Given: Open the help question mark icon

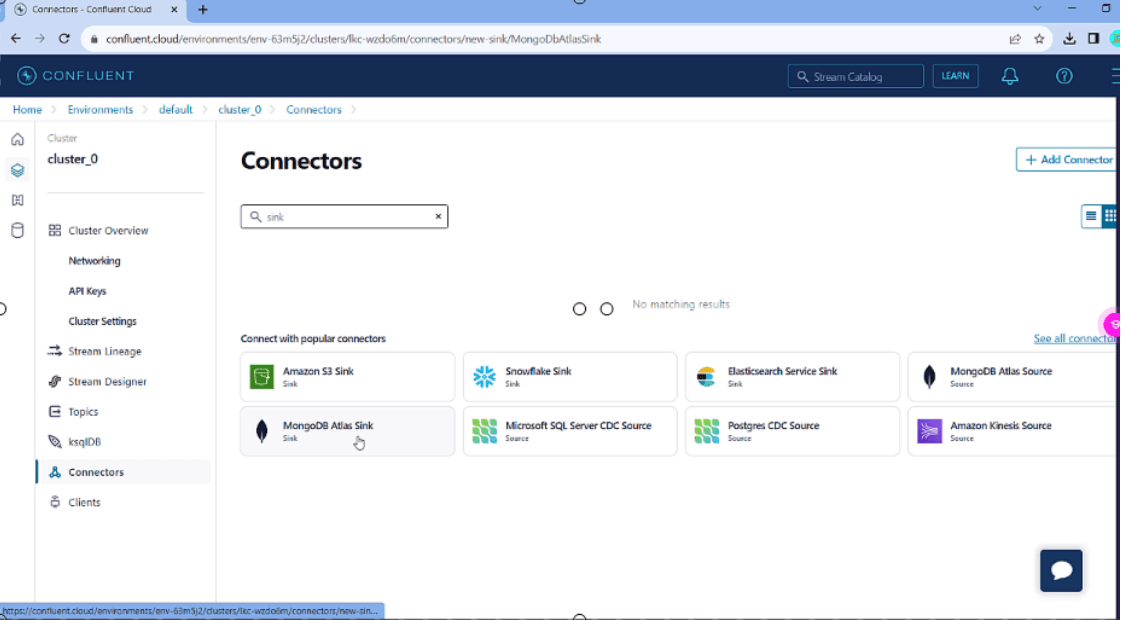Looking at the screenshot, I should (1064, 76).
